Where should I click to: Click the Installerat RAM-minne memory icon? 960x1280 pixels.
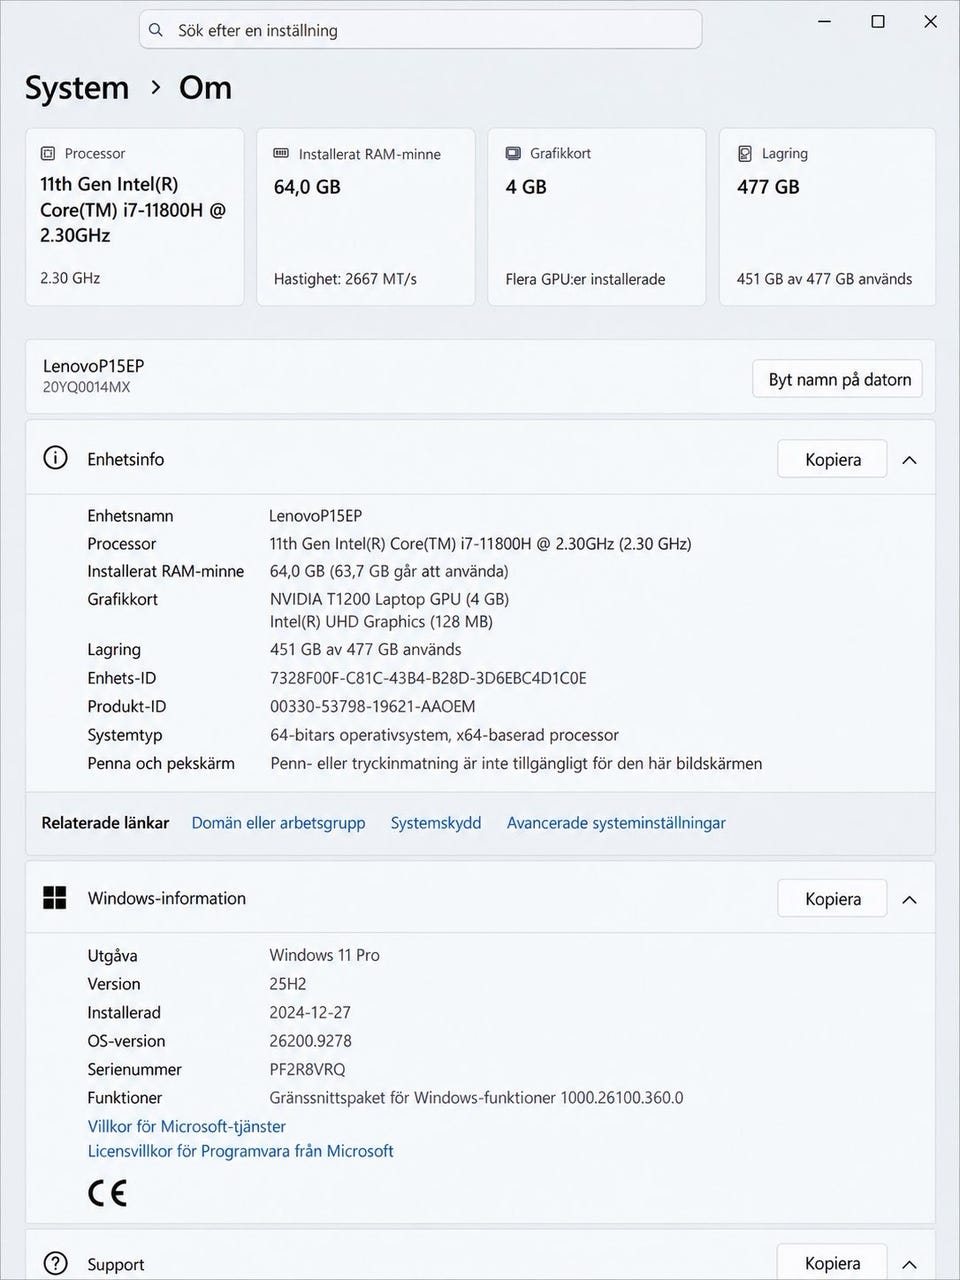(x=281, y=153)
